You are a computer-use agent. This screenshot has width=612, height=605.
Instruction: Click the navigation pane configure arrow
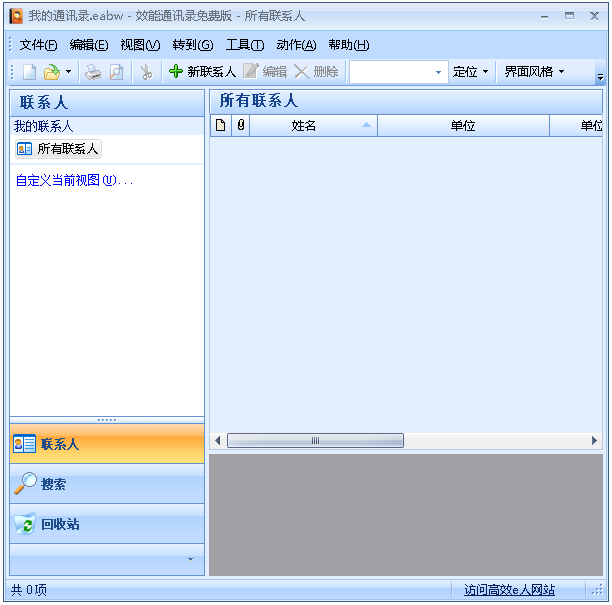point(190,559)
